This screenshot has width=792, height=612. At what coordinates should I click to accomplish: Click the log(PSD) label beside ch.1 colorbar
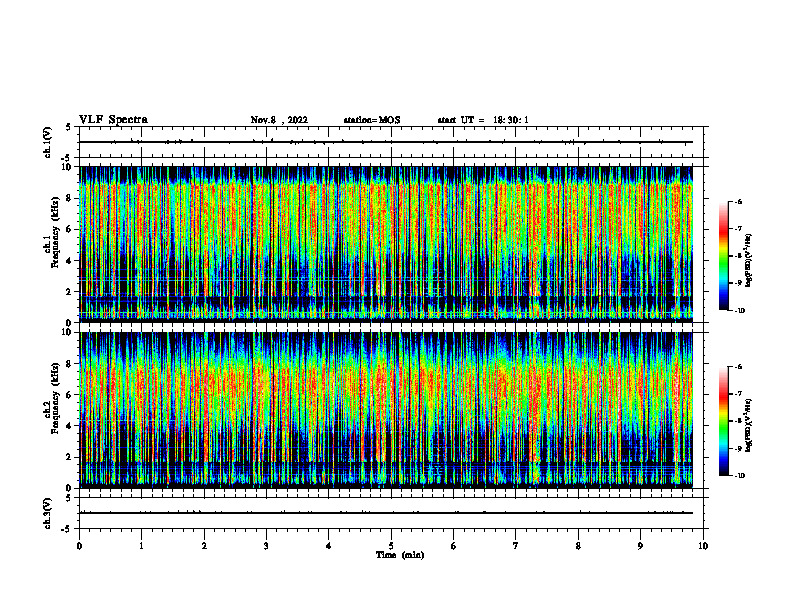pyautogui.click(x=749, y=260)
